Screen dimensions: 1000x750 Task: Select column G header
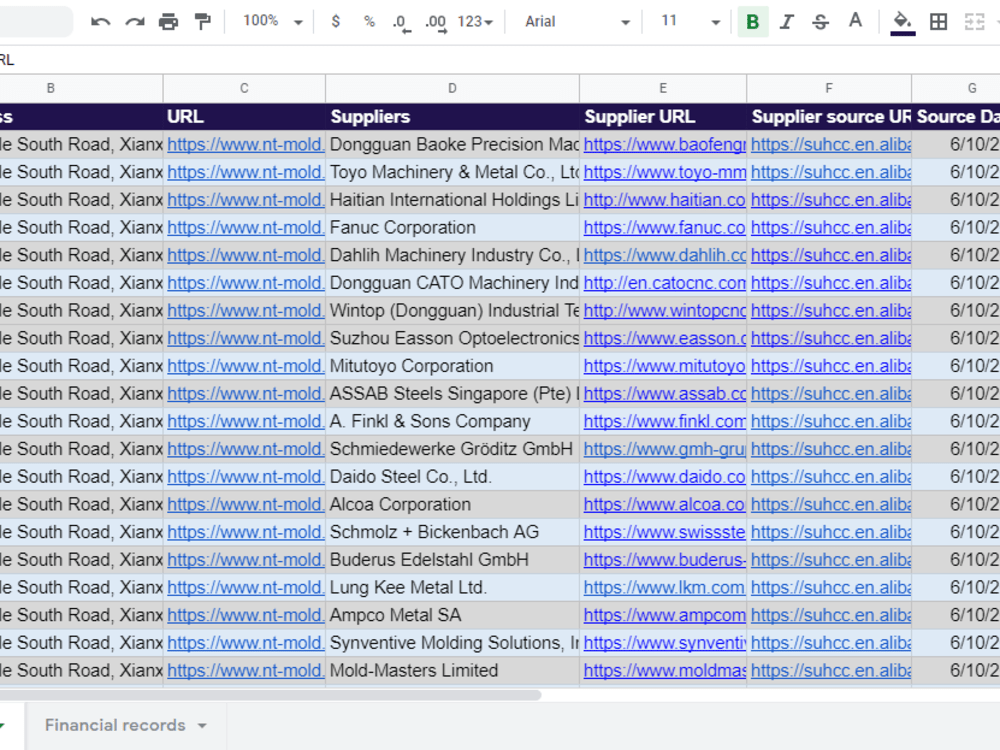[955, 89]
